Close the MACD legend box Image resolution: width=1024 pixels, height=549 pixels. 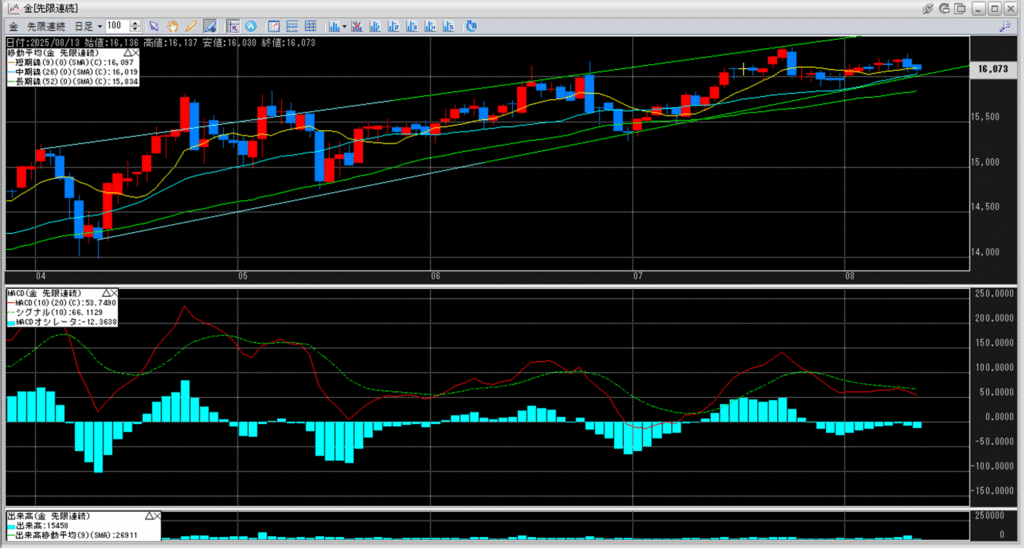pos(113,293)
